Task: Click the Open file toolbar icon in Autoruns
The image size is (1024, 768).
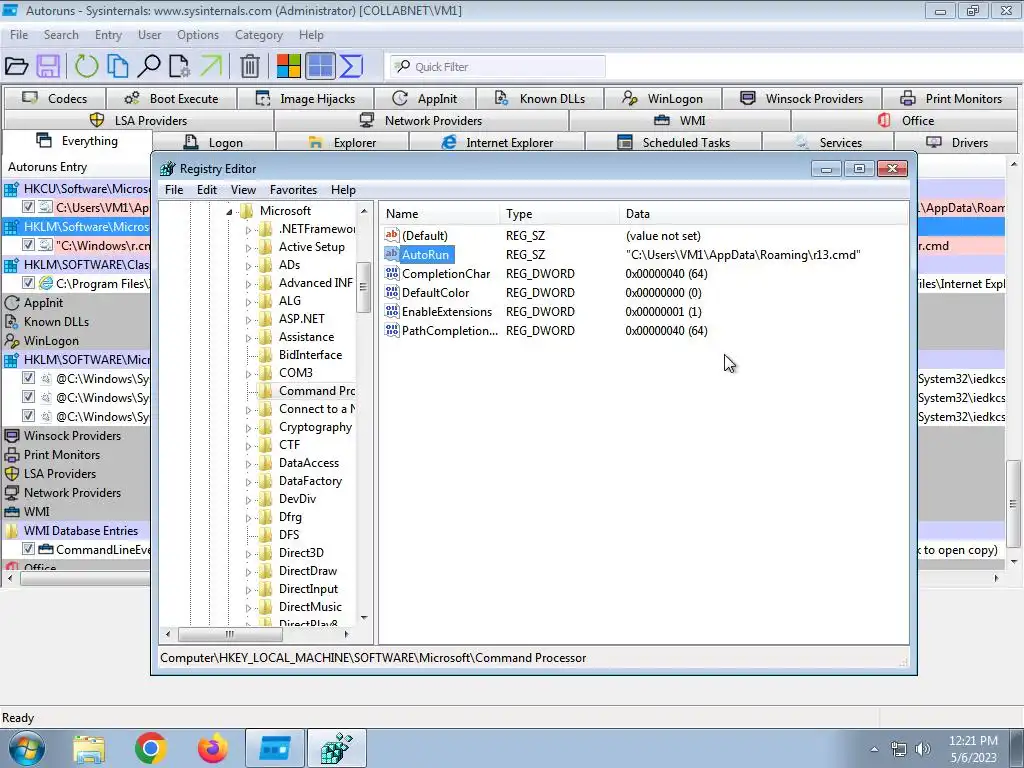Action: pos(16,66)
